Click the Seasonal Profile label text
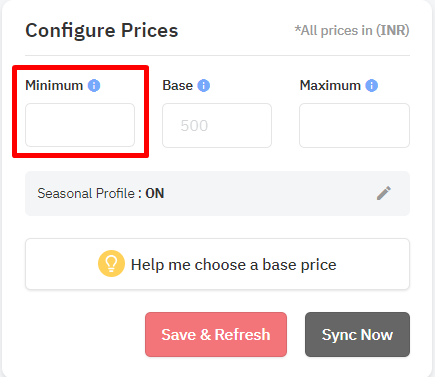435x377 pixels. click(86, 193)
